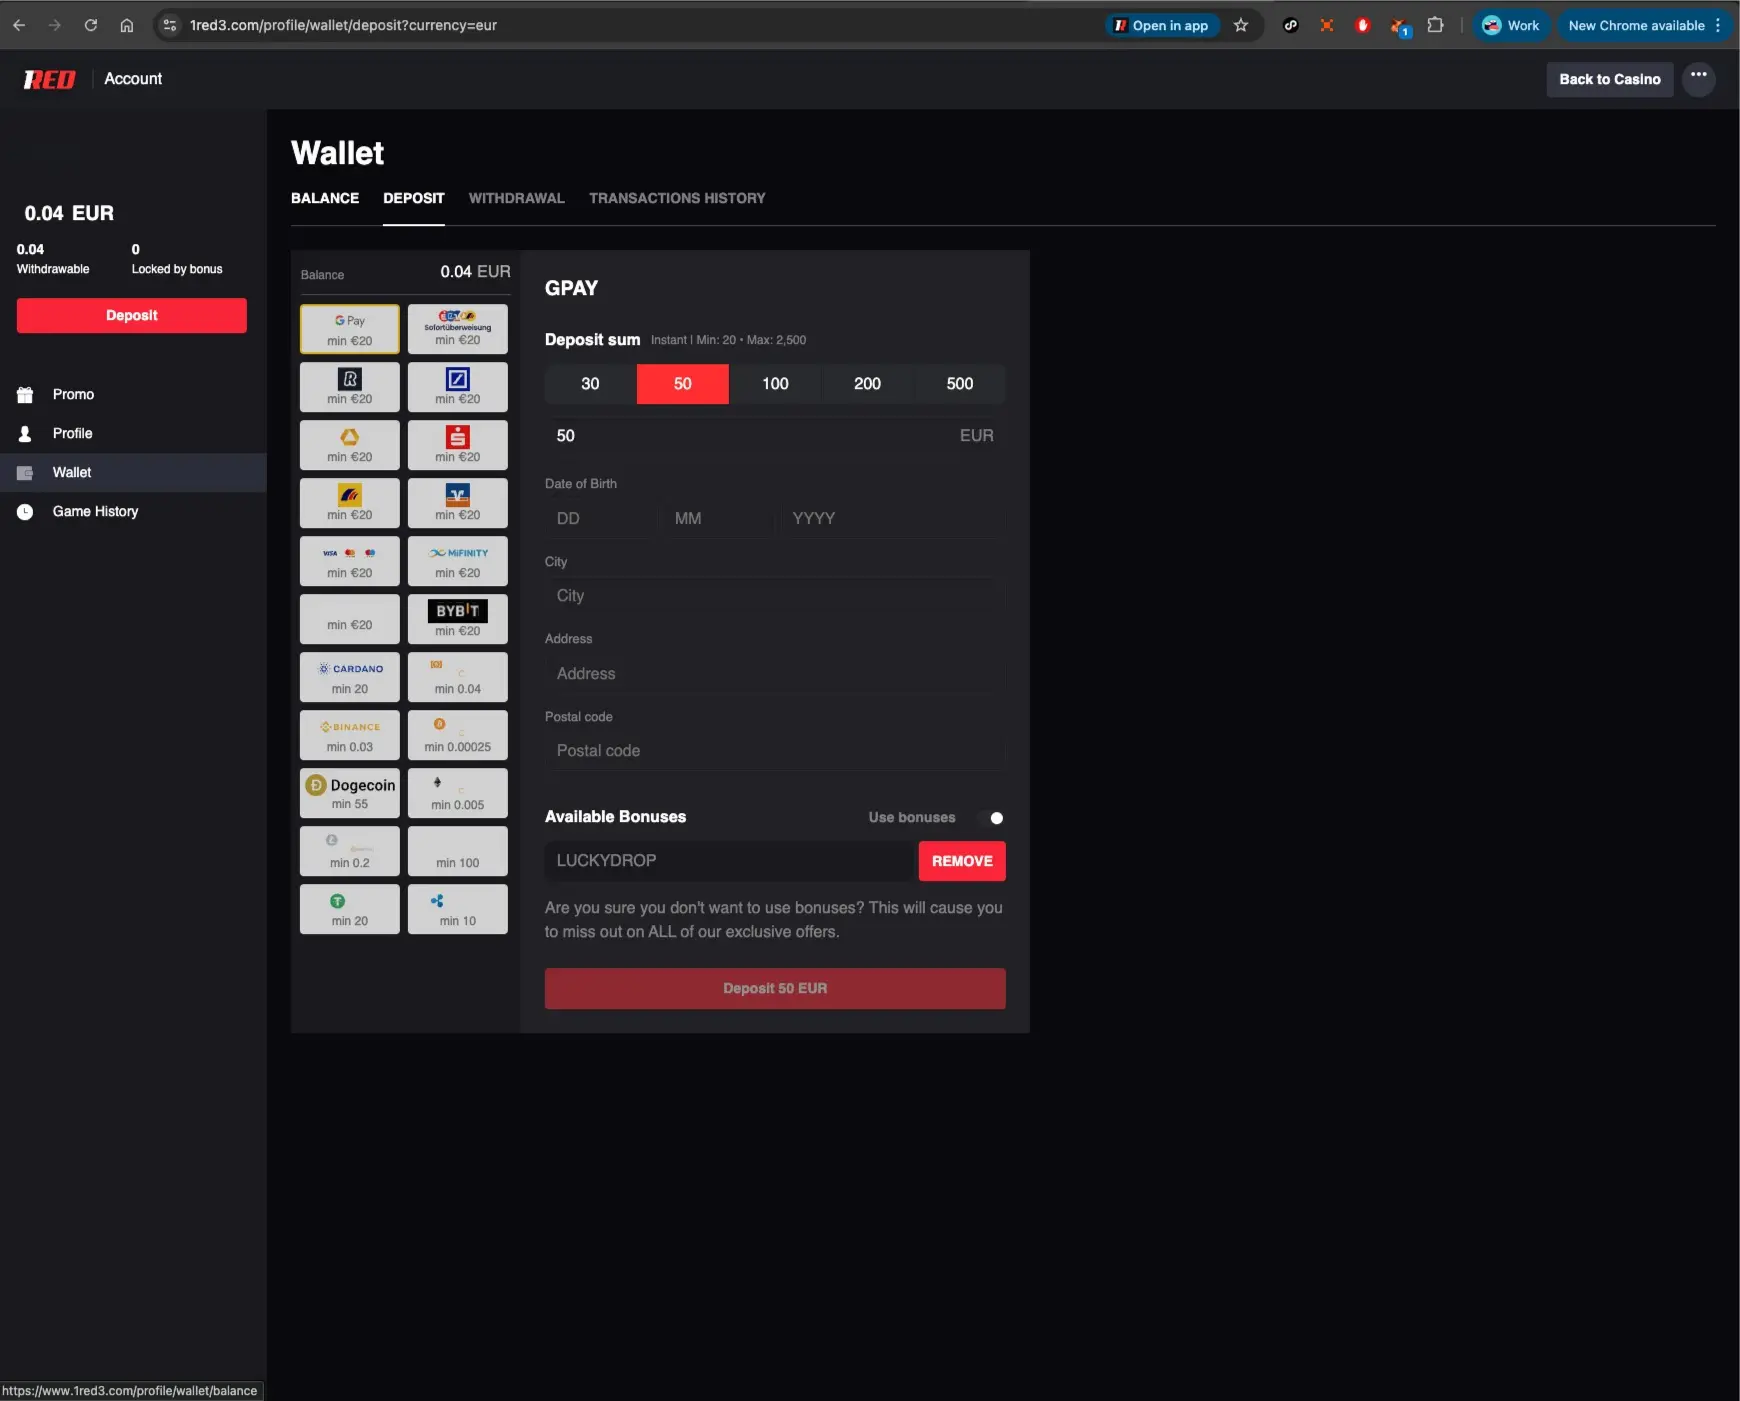Screen dimensions: 1740x1401
Task: Focus the deposit amount field
Action: click(775, 435)
